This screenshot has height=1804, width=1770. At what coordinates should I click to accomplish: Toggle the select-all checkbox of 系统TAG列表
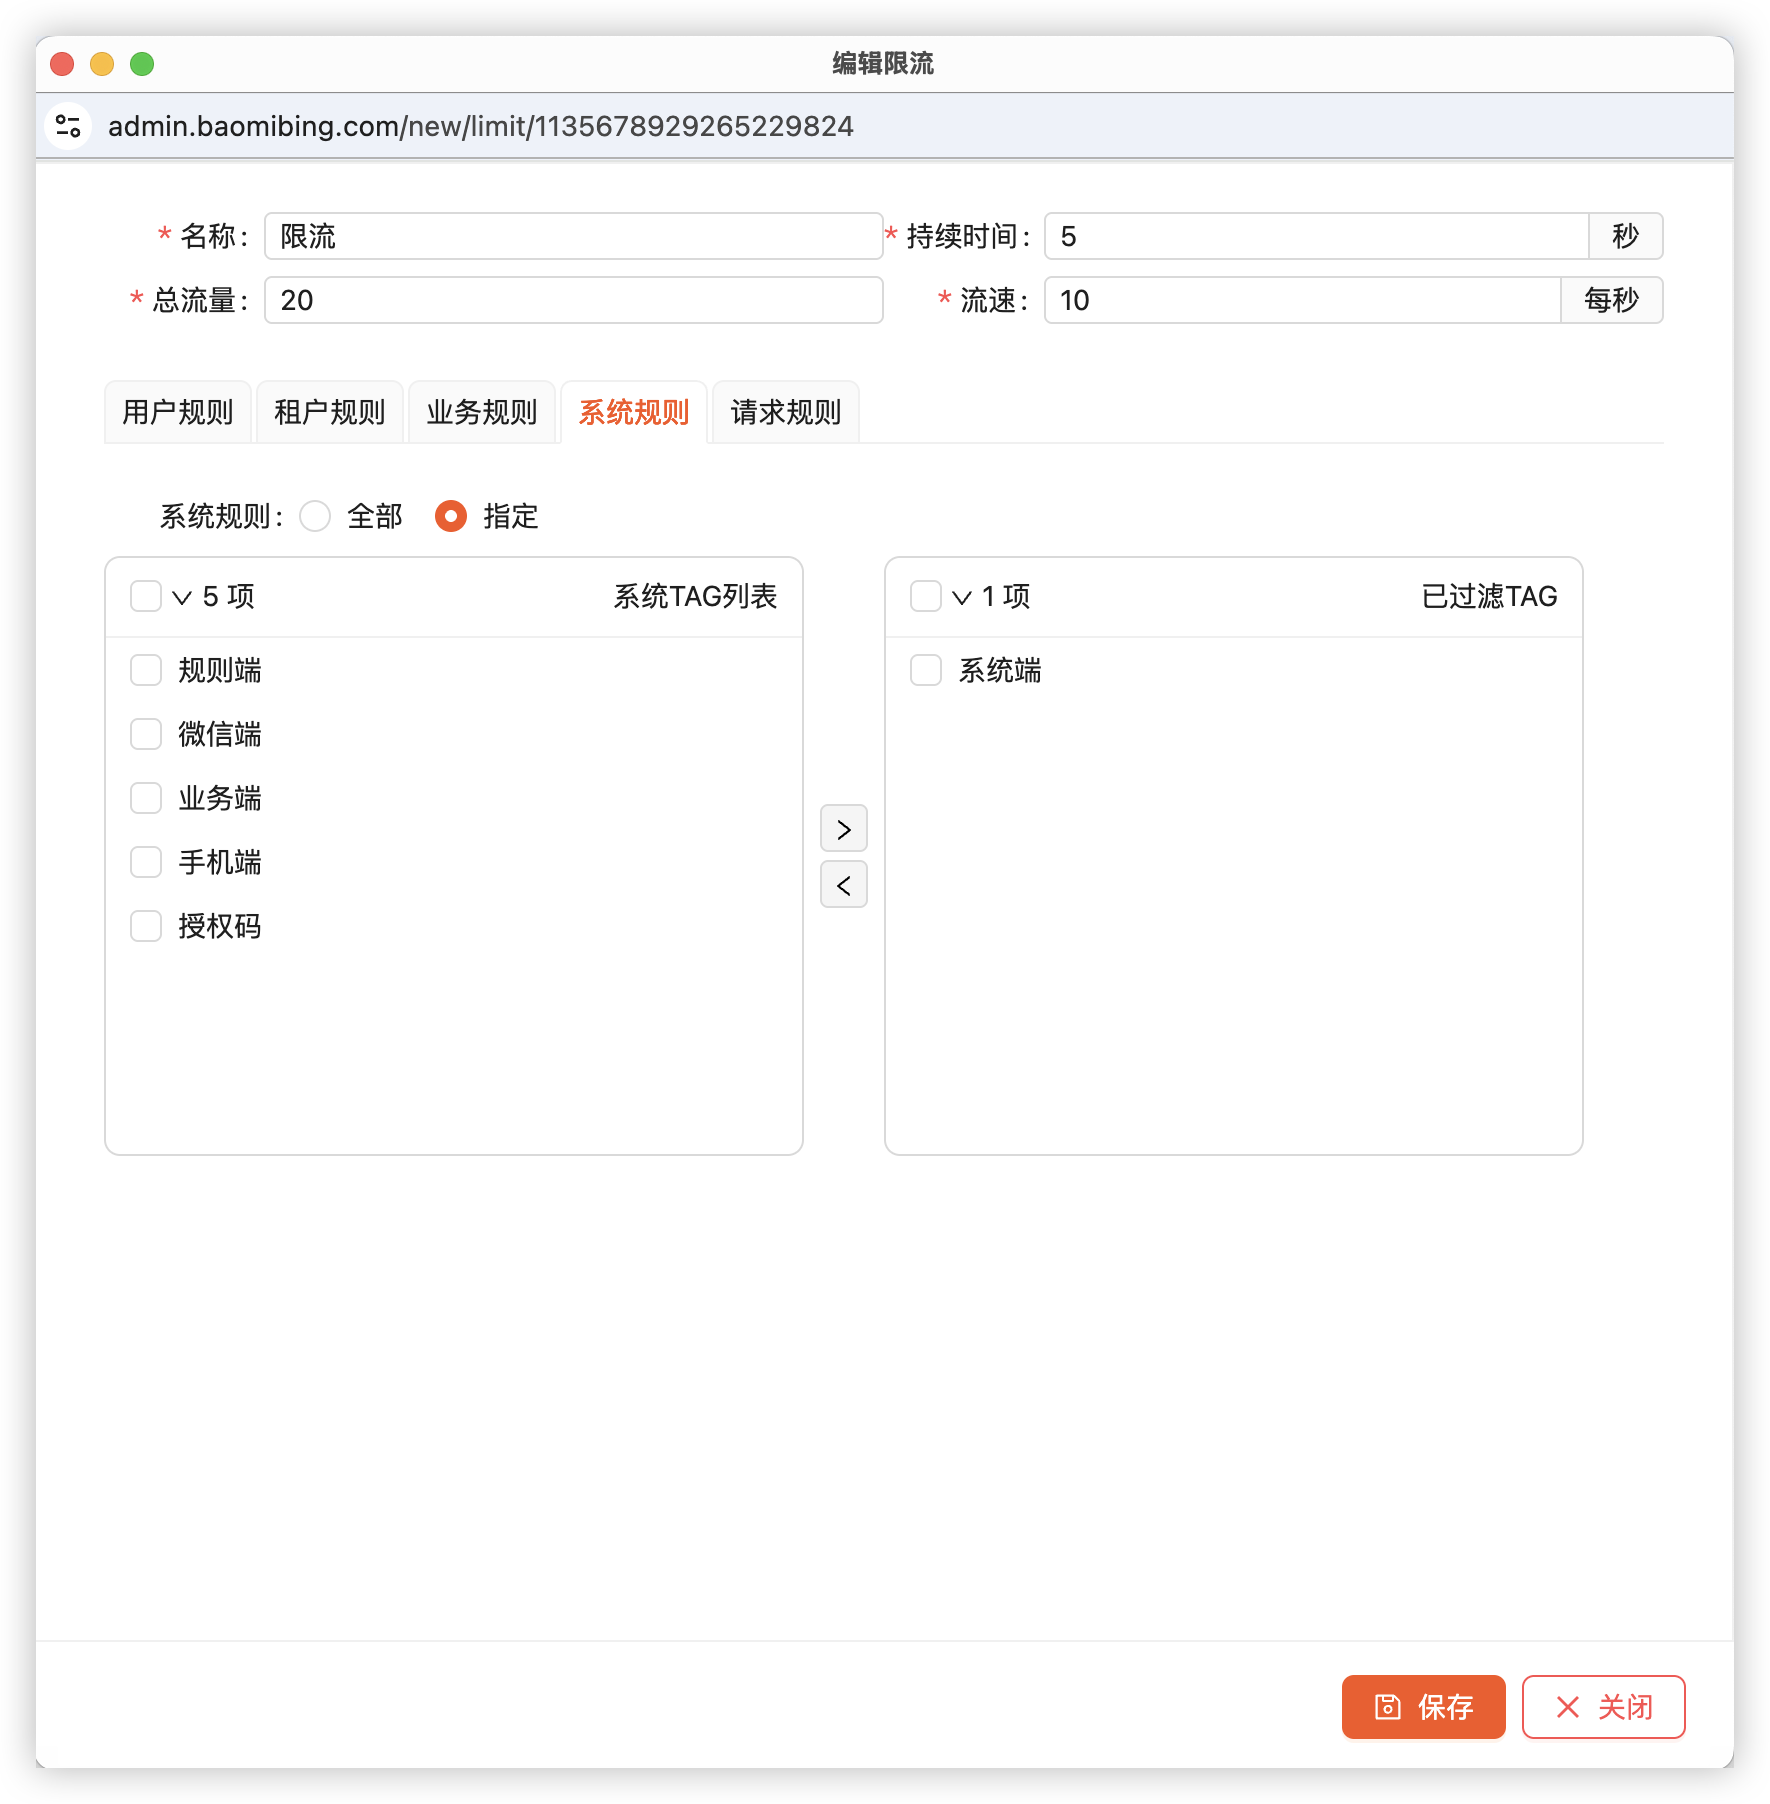(145, 595)
